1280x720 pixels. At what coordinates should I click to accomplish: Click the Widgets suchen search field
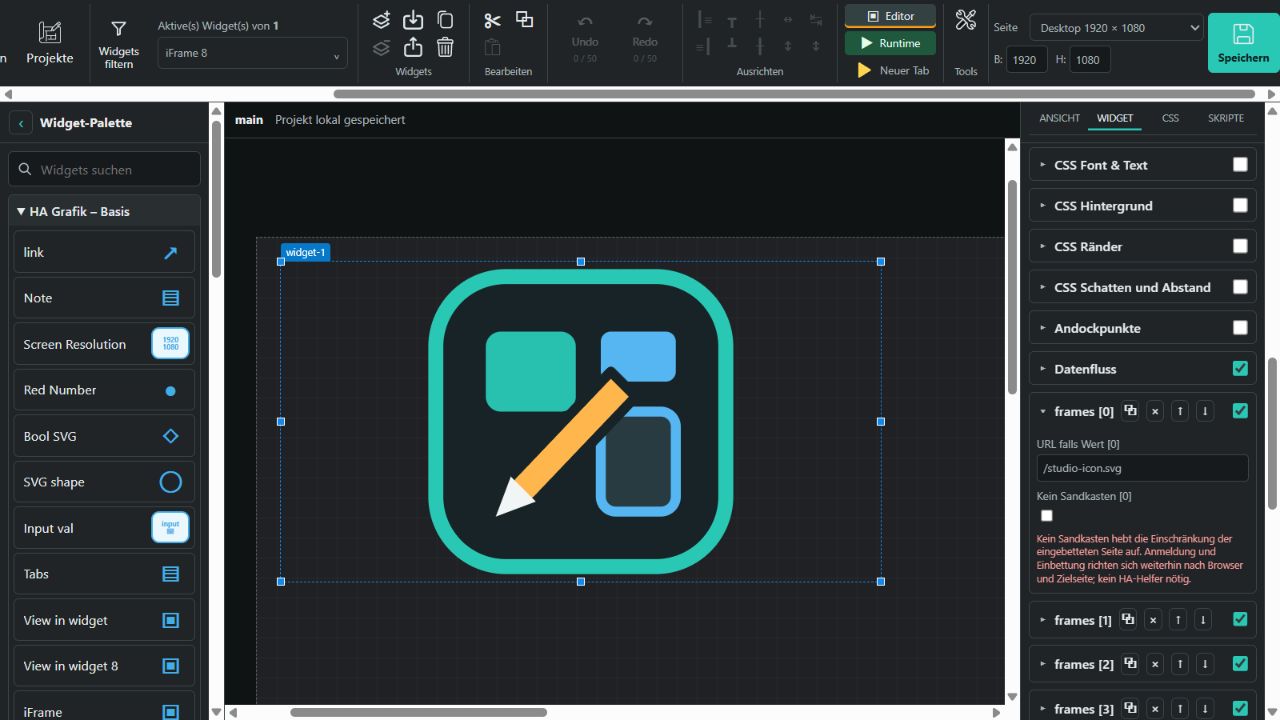[x=104, y=169]
